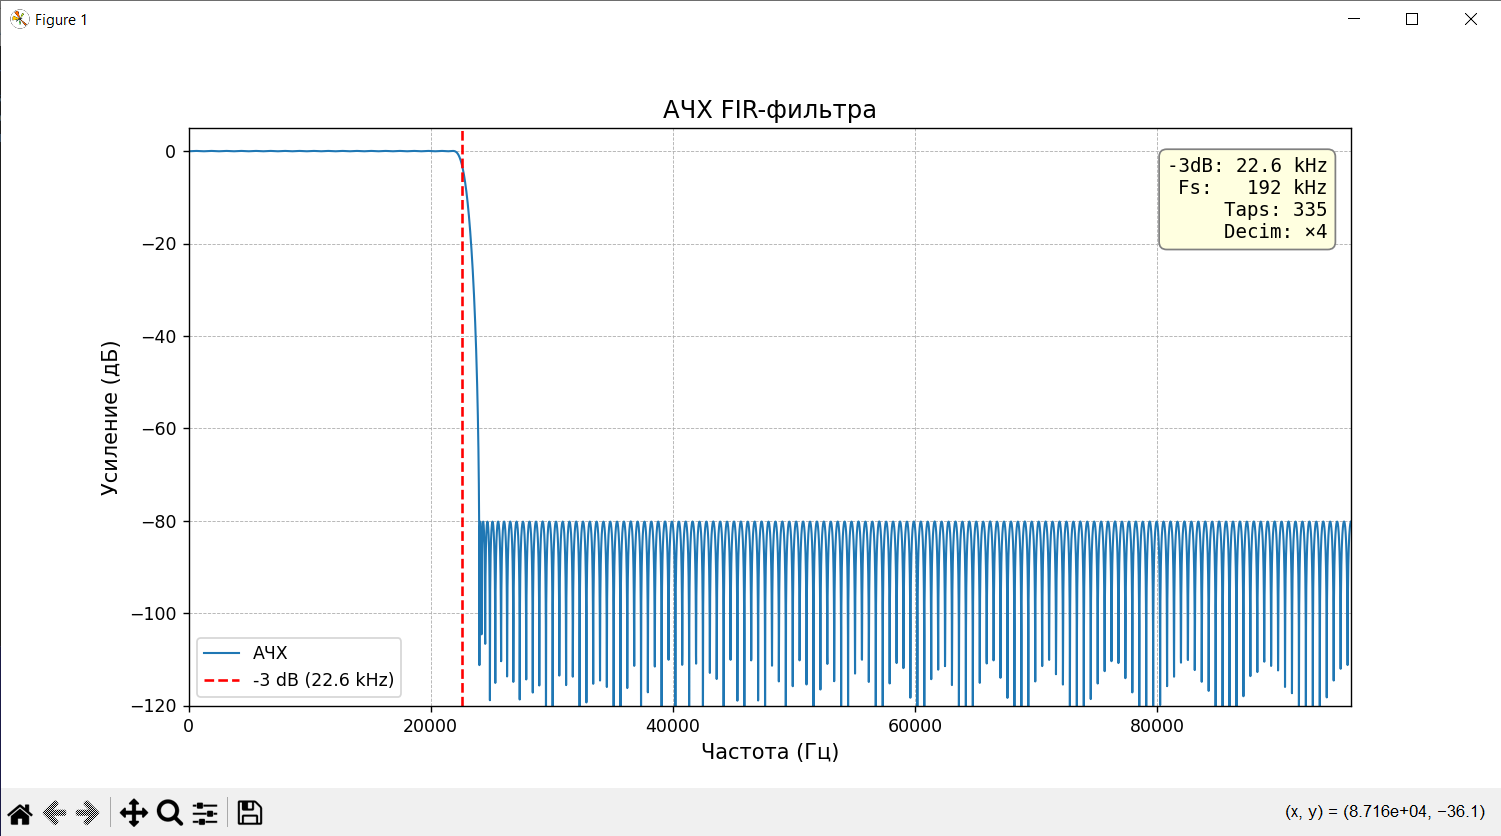Maximize the Figure 1 window
This screenshot has width=1501, height=836.
(x=1412, y=19)
